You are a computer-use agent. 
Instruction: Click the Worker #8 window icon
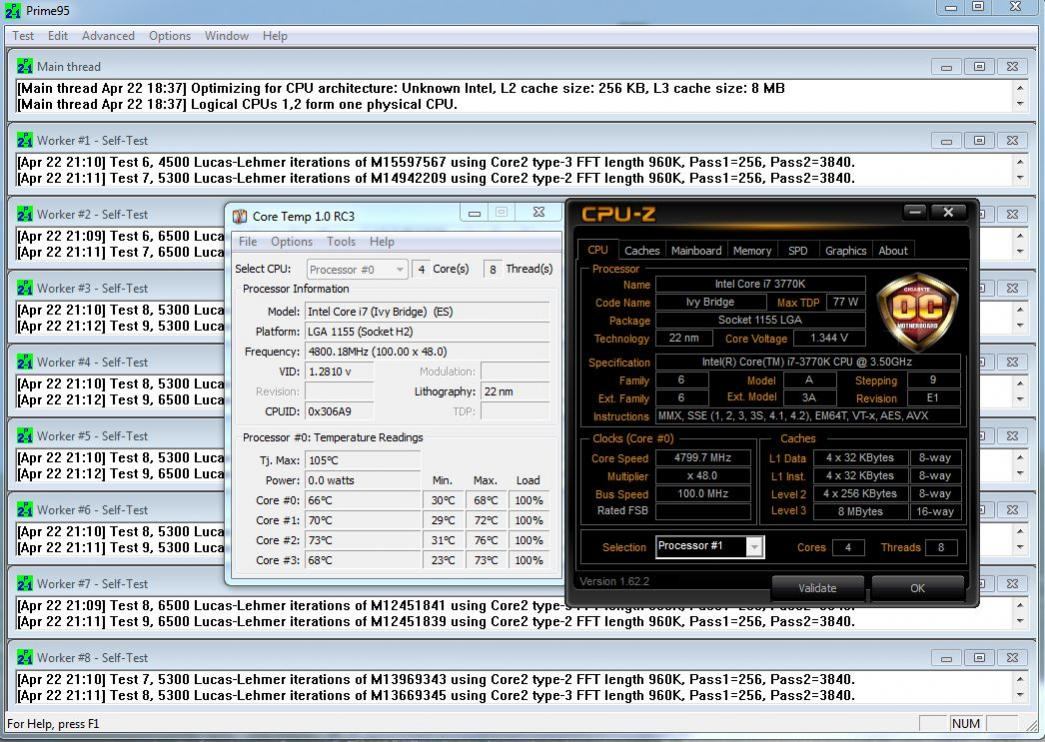point(25,658)
